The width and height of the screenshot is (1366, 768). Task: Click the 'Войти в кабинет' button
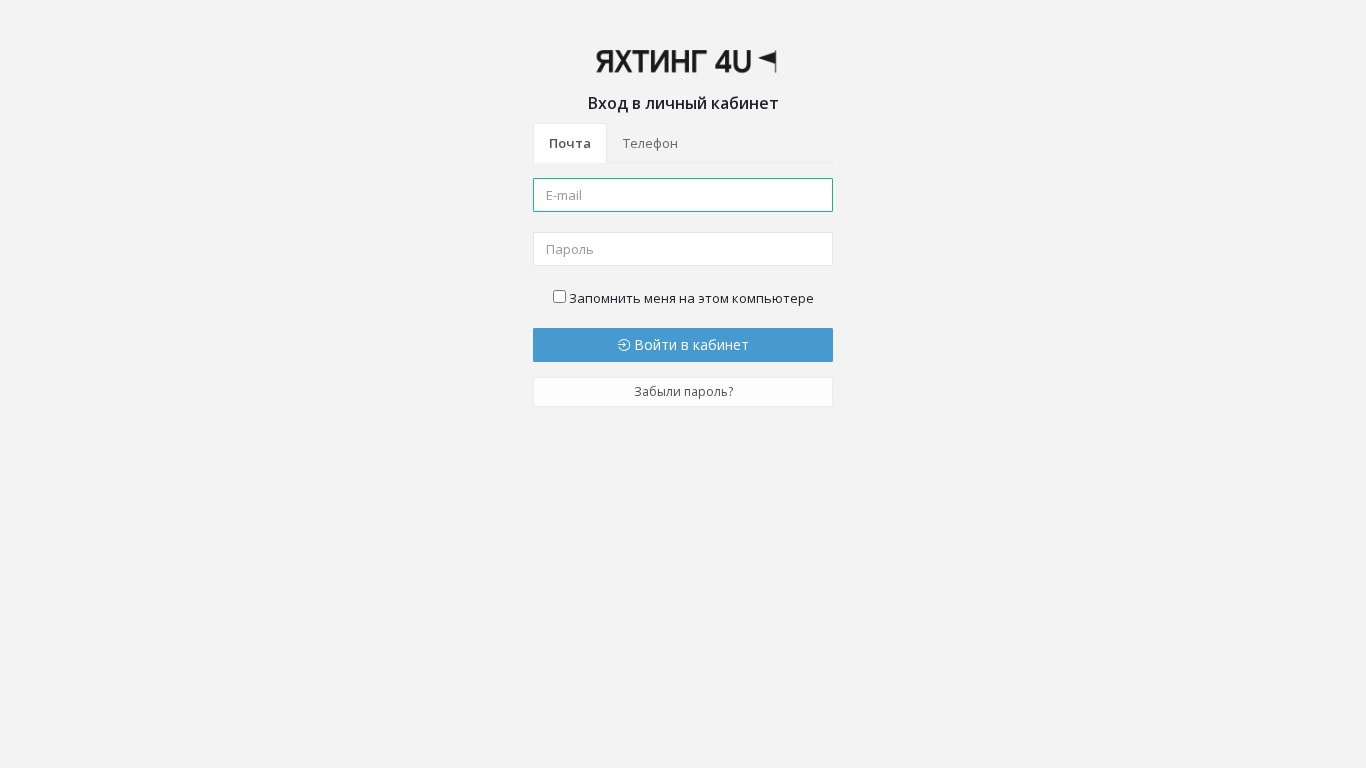click(x=683, y=345)
